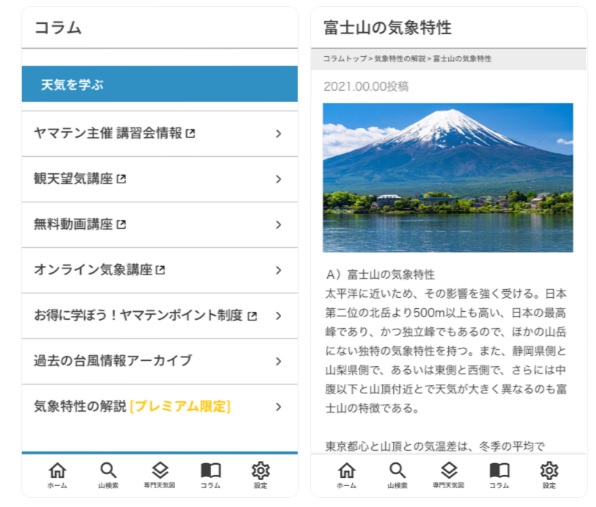Select the コラム book icon in left screen
596x507 pixels.
click(x=211, y=471)
